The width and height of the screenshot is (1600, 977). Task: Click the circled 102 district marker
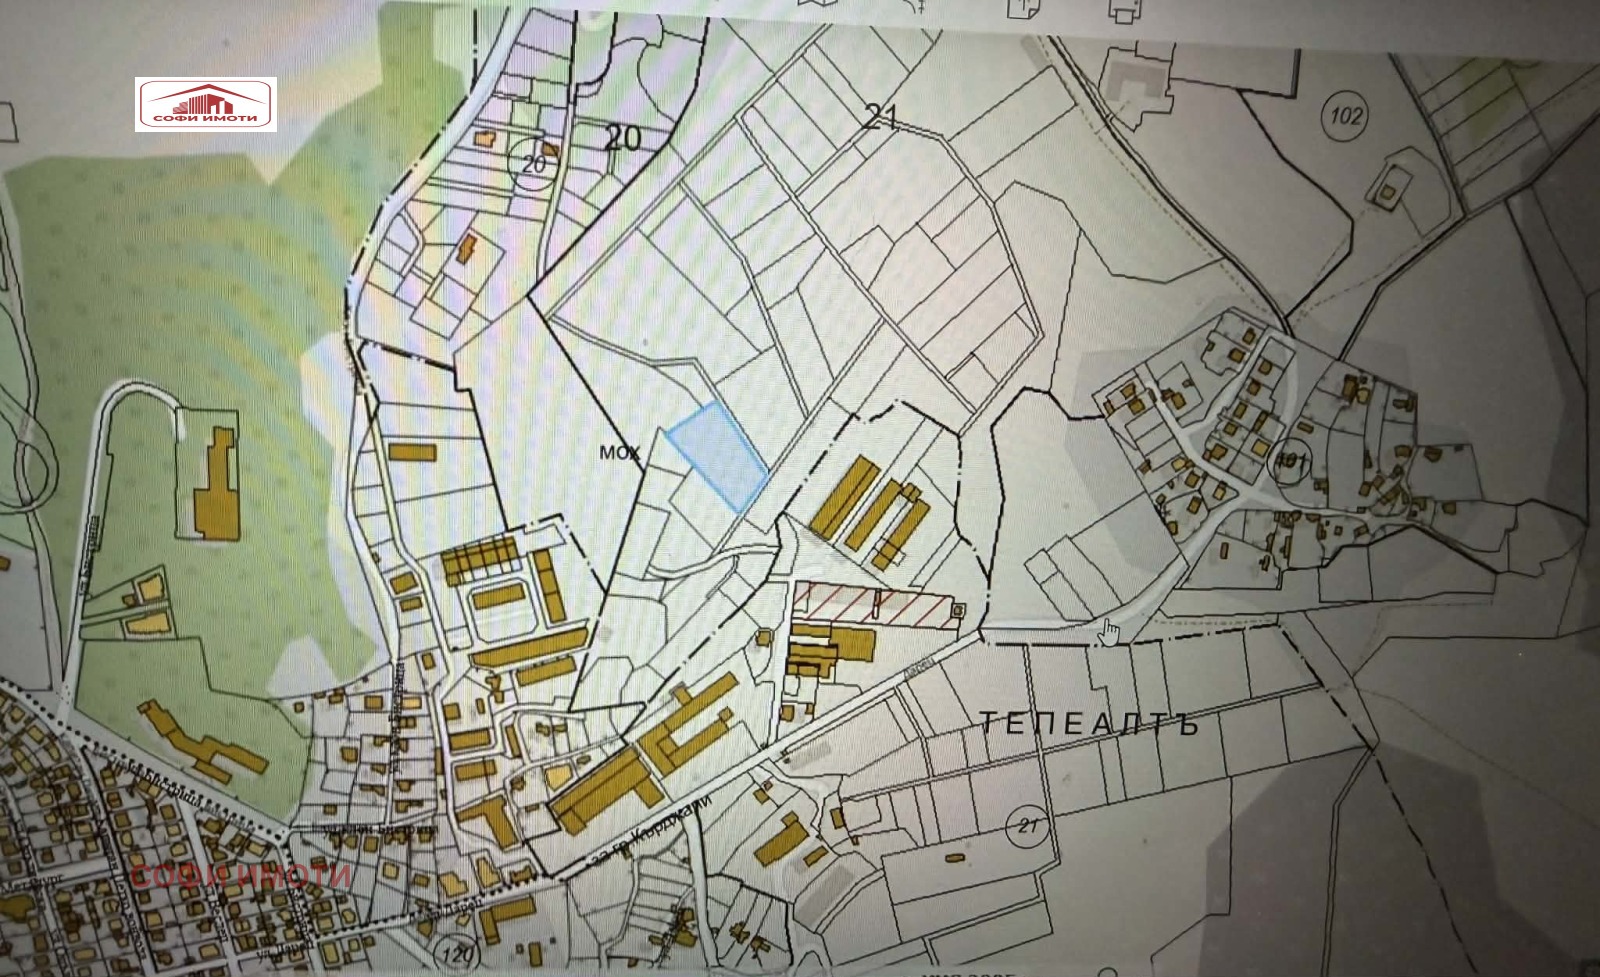point(1346,116)
